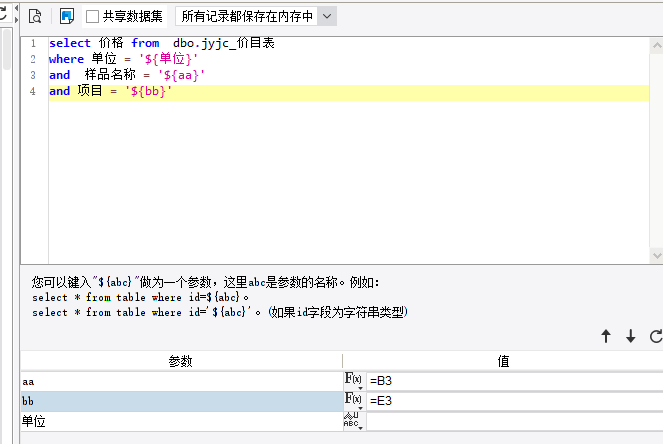
Task: Click the where 单位 line in editor
Action: click(123, 59)
